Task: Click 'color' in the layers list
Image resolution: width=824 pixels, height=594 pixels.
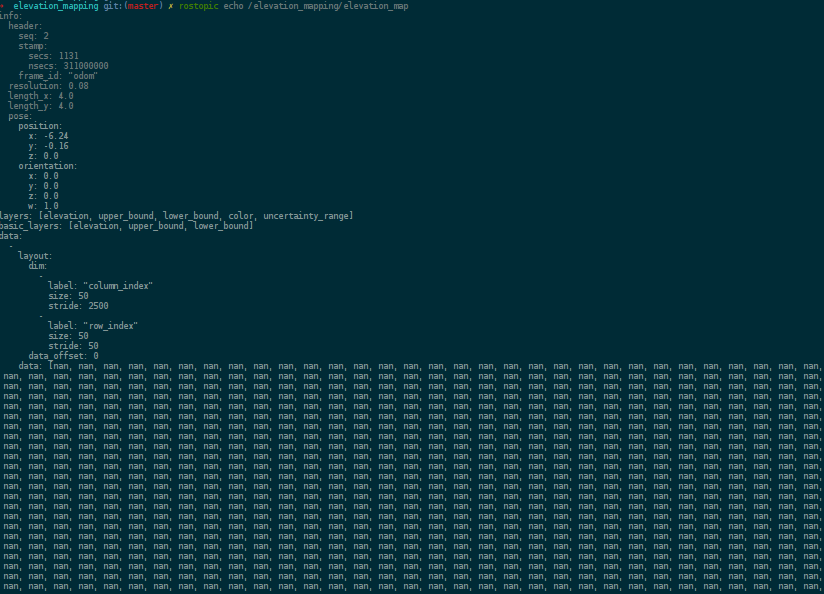Action: tap(241, 216)
